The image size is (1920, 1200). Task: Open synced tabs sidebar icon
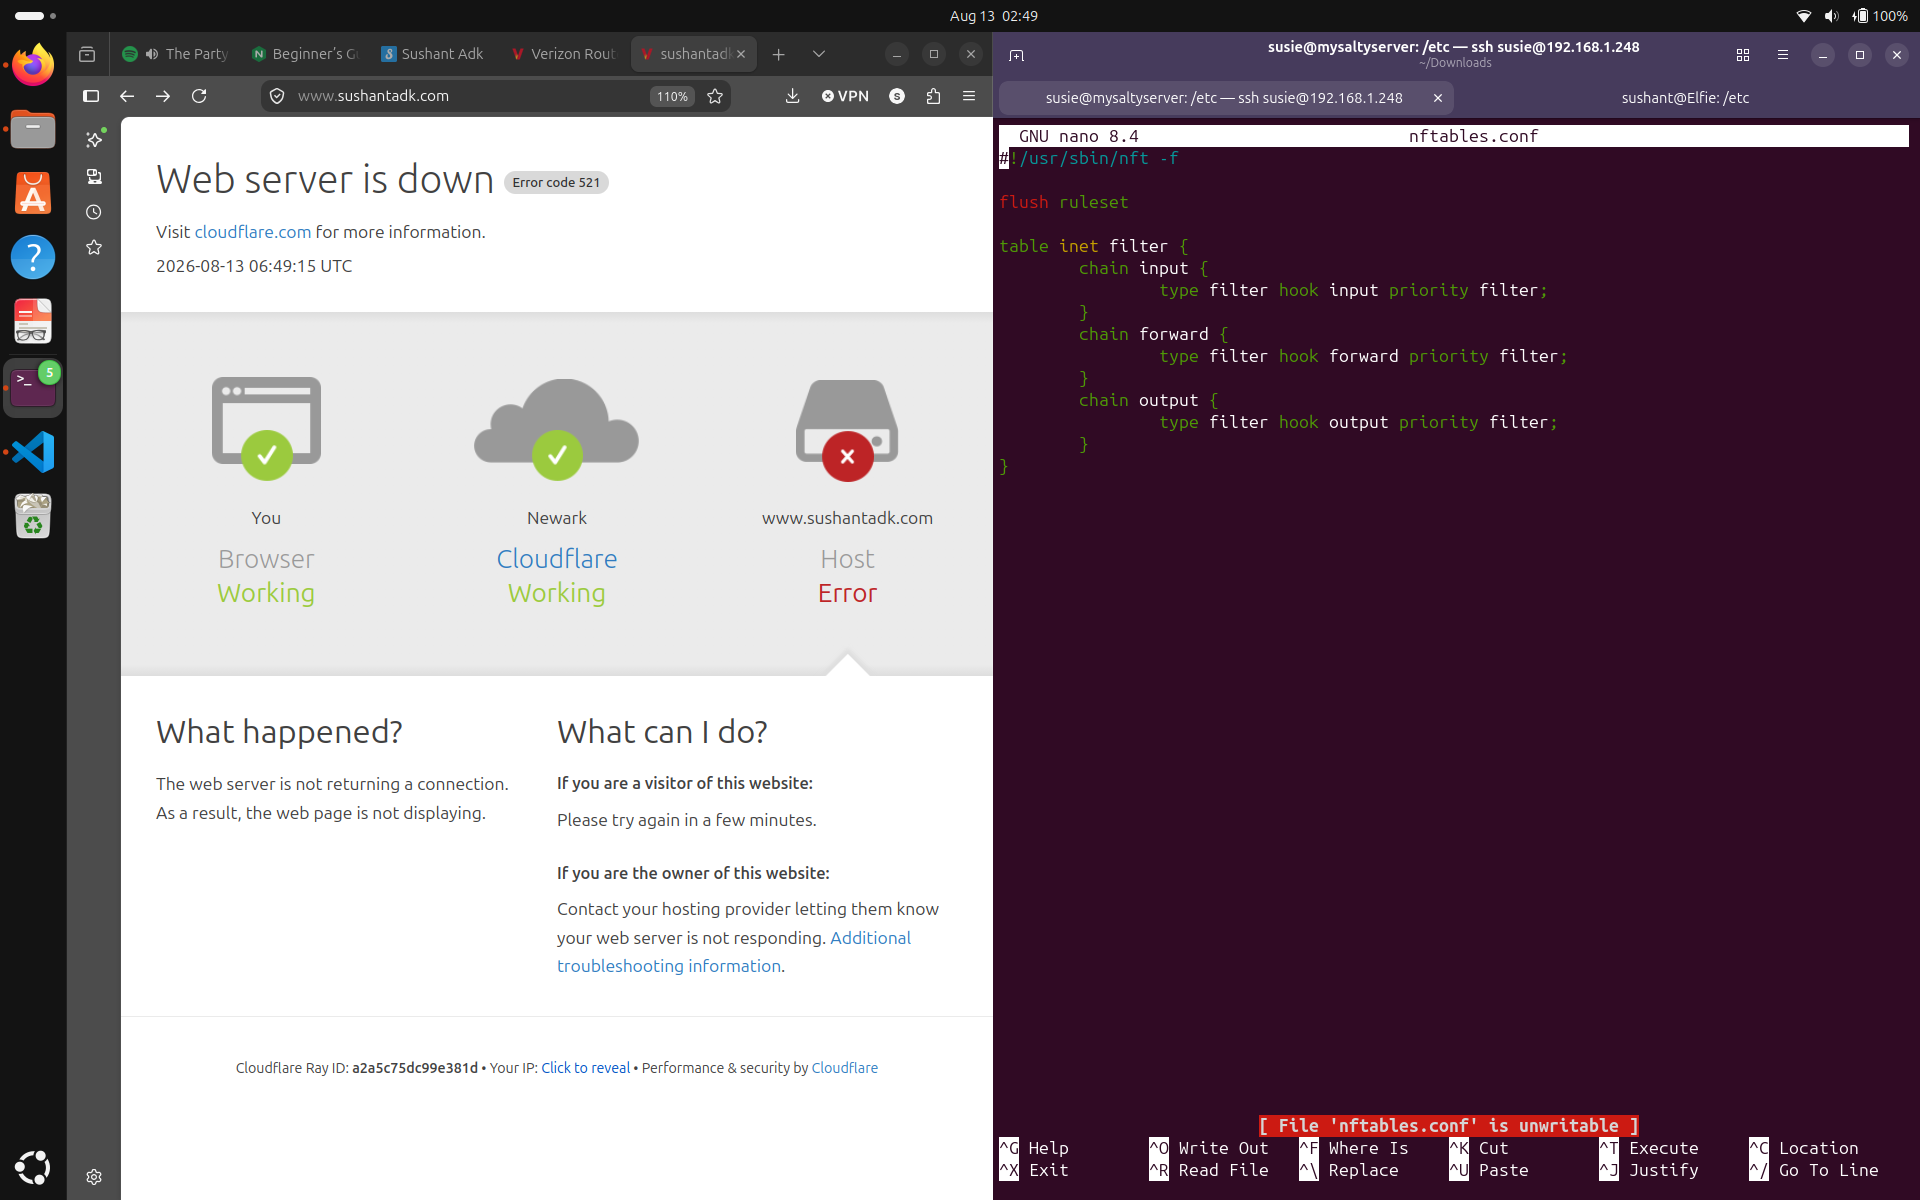(94, 176)
